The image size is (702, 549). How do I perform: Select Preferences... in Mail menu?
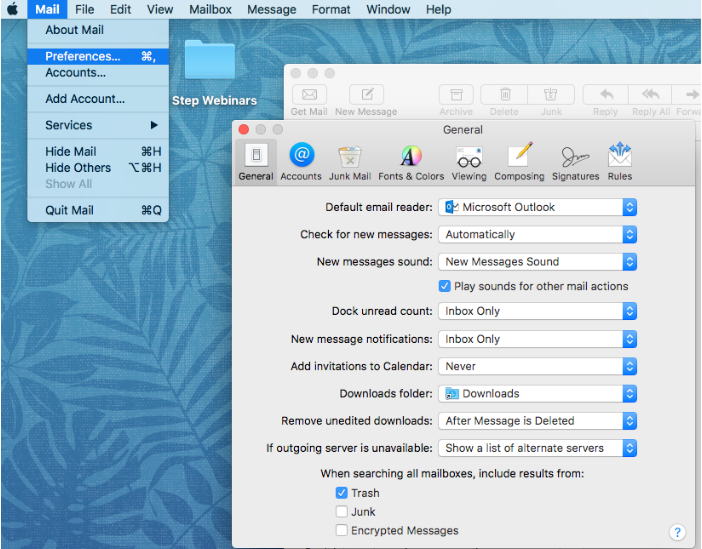[98, 56]
